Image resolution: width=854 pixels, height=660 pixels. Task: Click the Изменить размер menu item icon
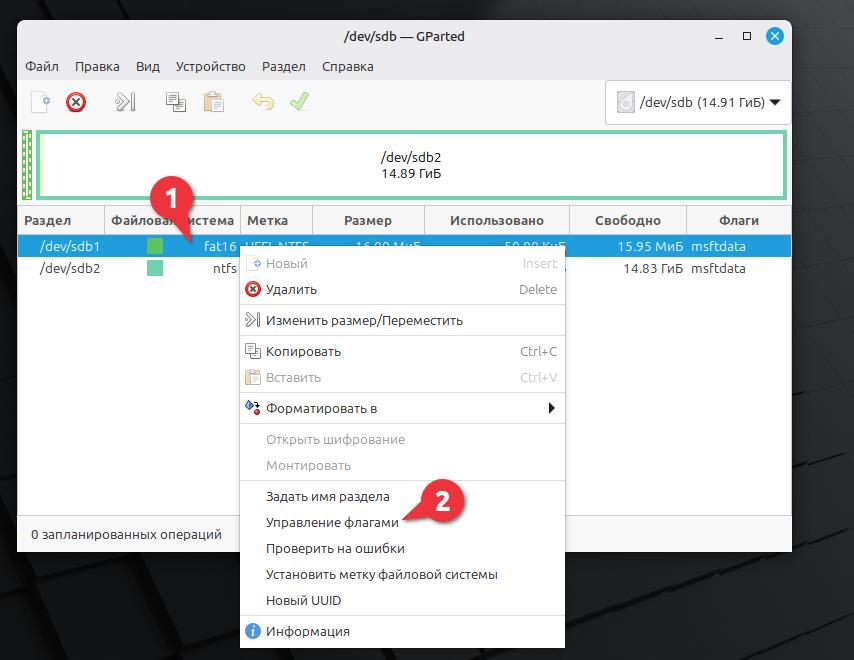[253, 320]
